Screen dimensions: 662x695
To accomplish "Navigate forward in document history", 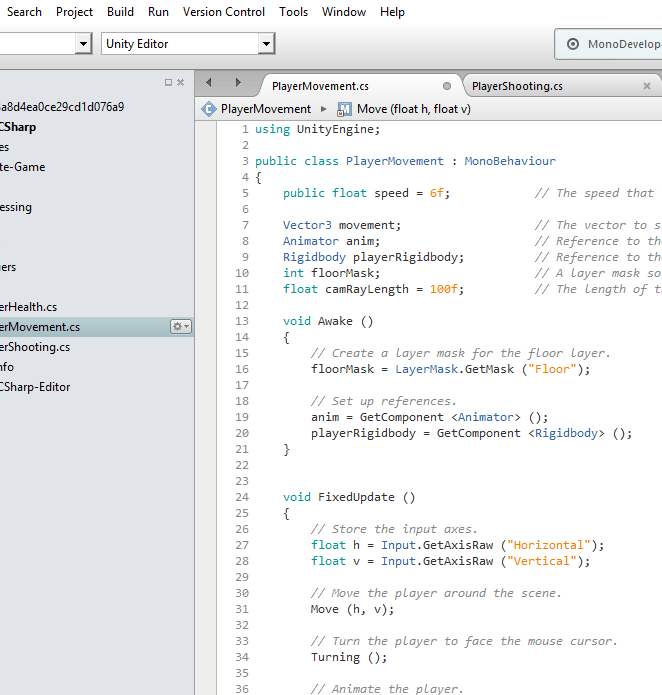I will pyautogui.click(x=238, y=82).
